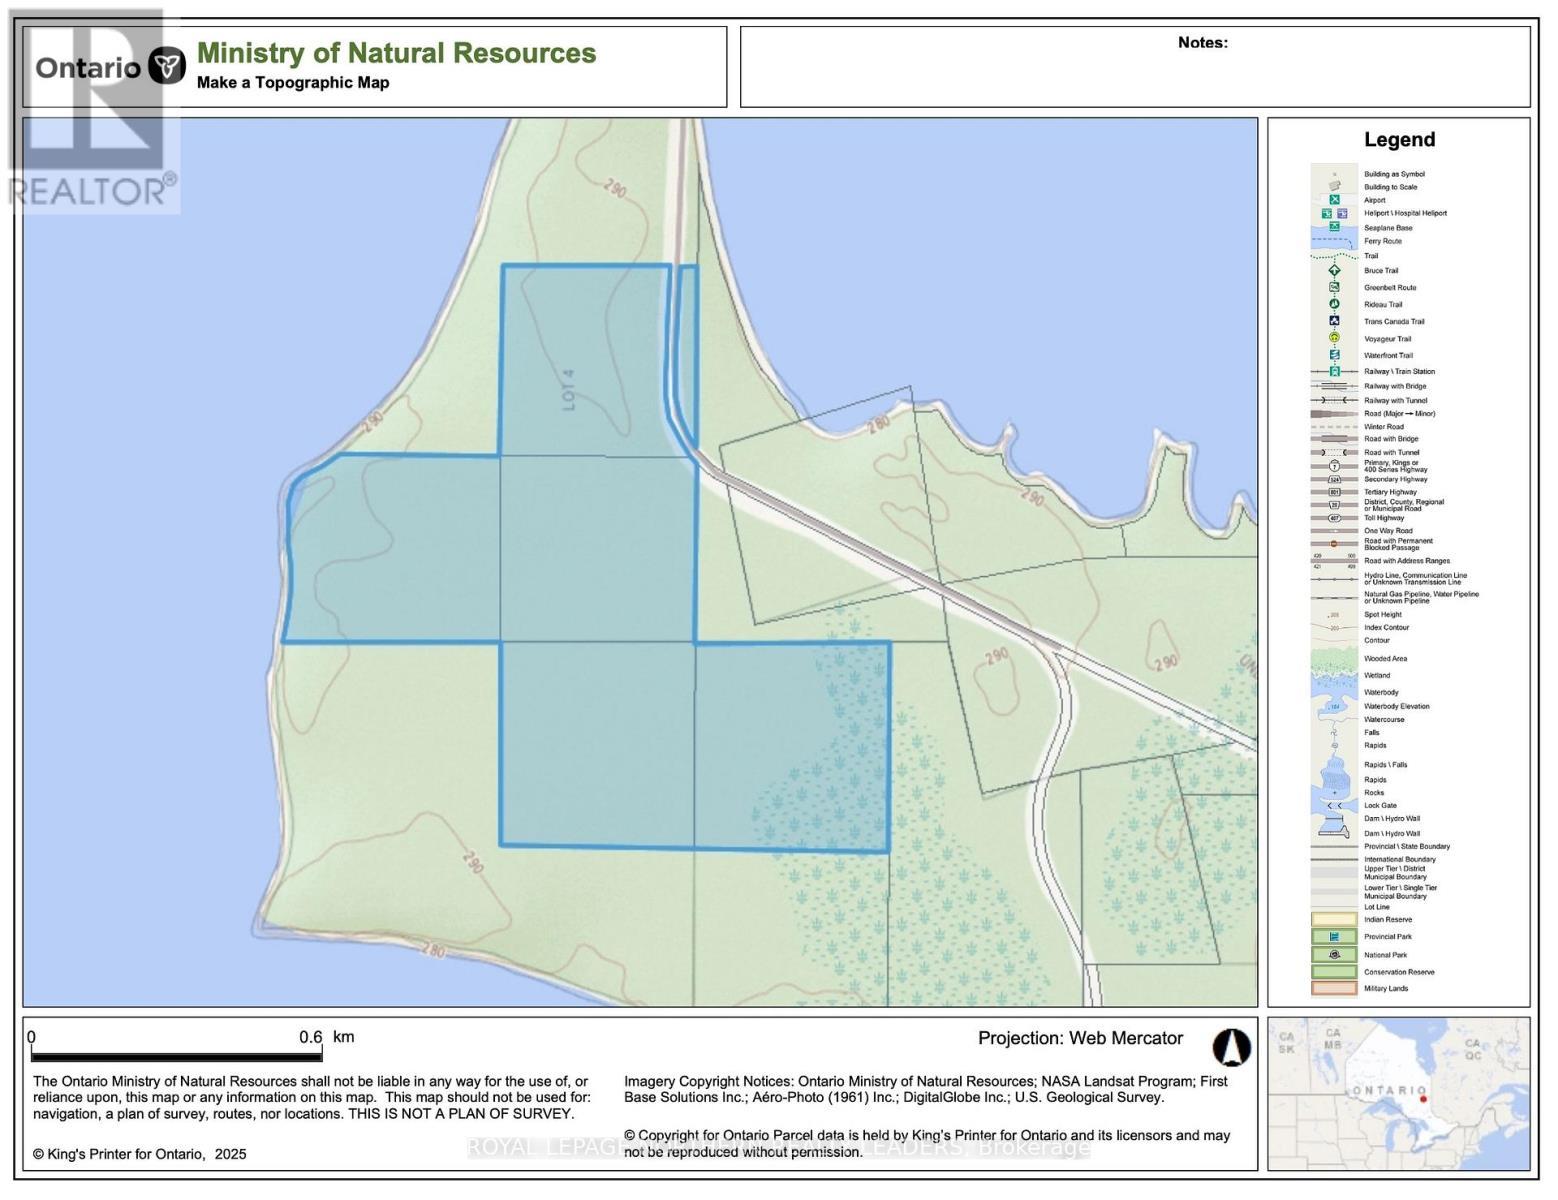The height and width of the screenshot is (1200, 1558).
Task: Click the yellow Voyageur Trail icon
Action: (1334, 338)
